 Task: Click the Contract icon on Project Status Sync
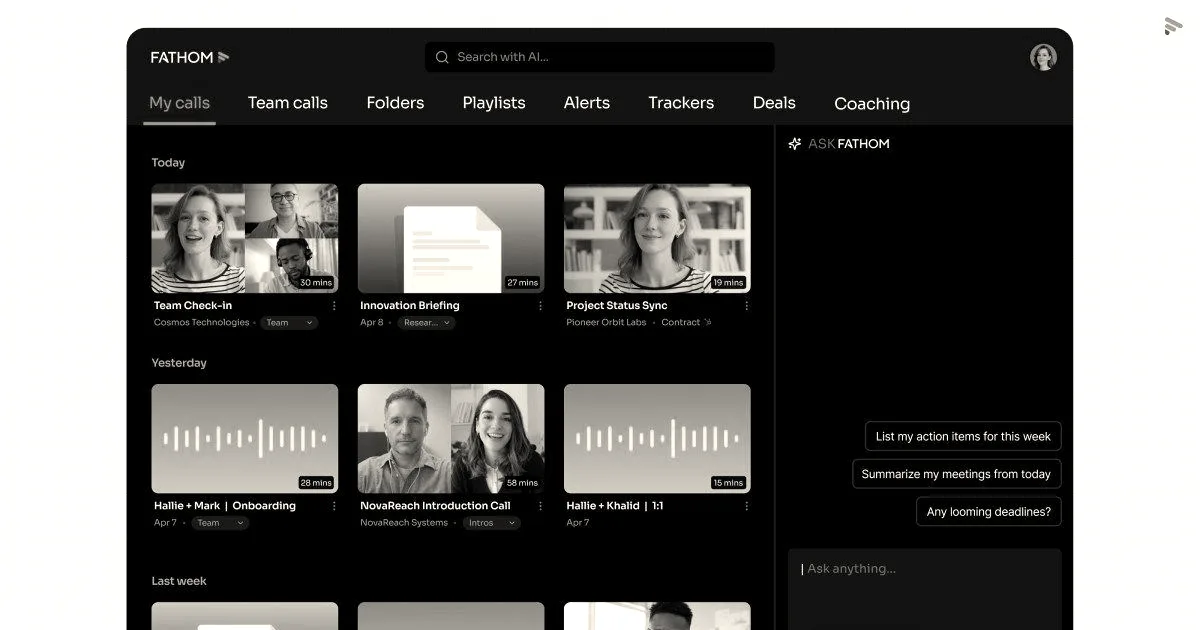click(x=708, y=323)
